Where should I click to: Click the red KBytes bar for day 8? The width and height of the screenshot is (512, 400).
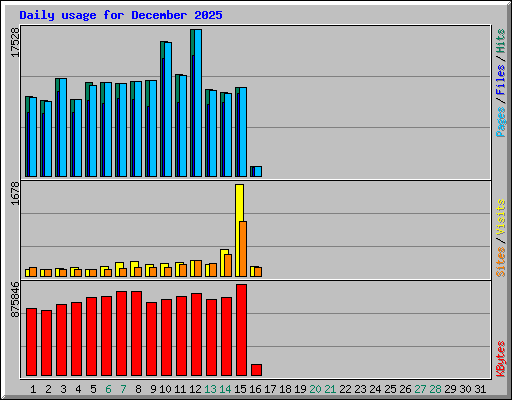136,333
